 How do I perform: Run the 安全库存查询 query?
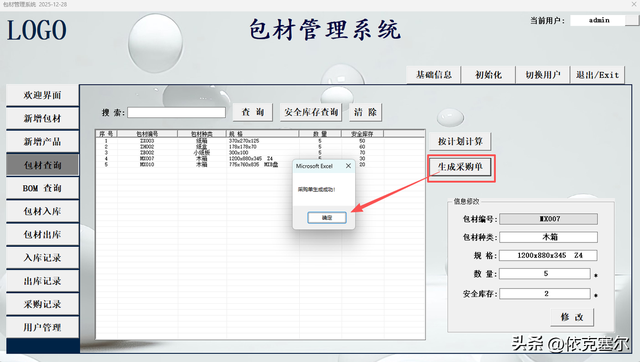(x=311, y=112)
